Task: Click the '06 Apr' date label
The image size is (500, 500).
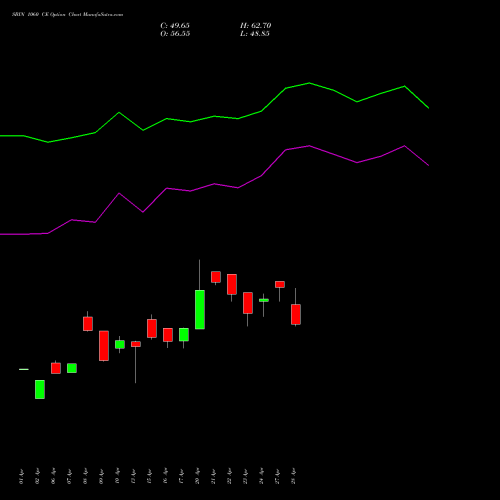Action: point(53,476)
